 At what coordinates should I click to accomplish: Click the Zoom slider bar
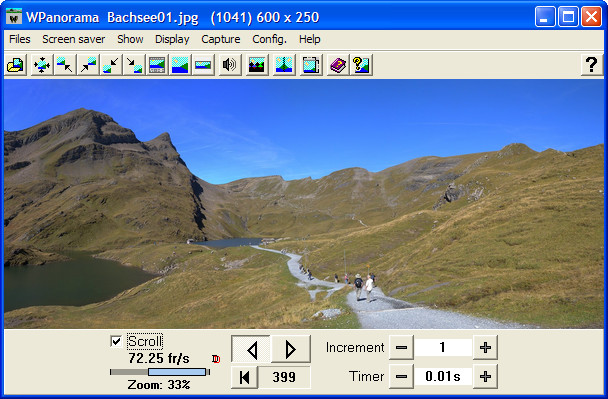pyautogui.click(x=160, y=372)
